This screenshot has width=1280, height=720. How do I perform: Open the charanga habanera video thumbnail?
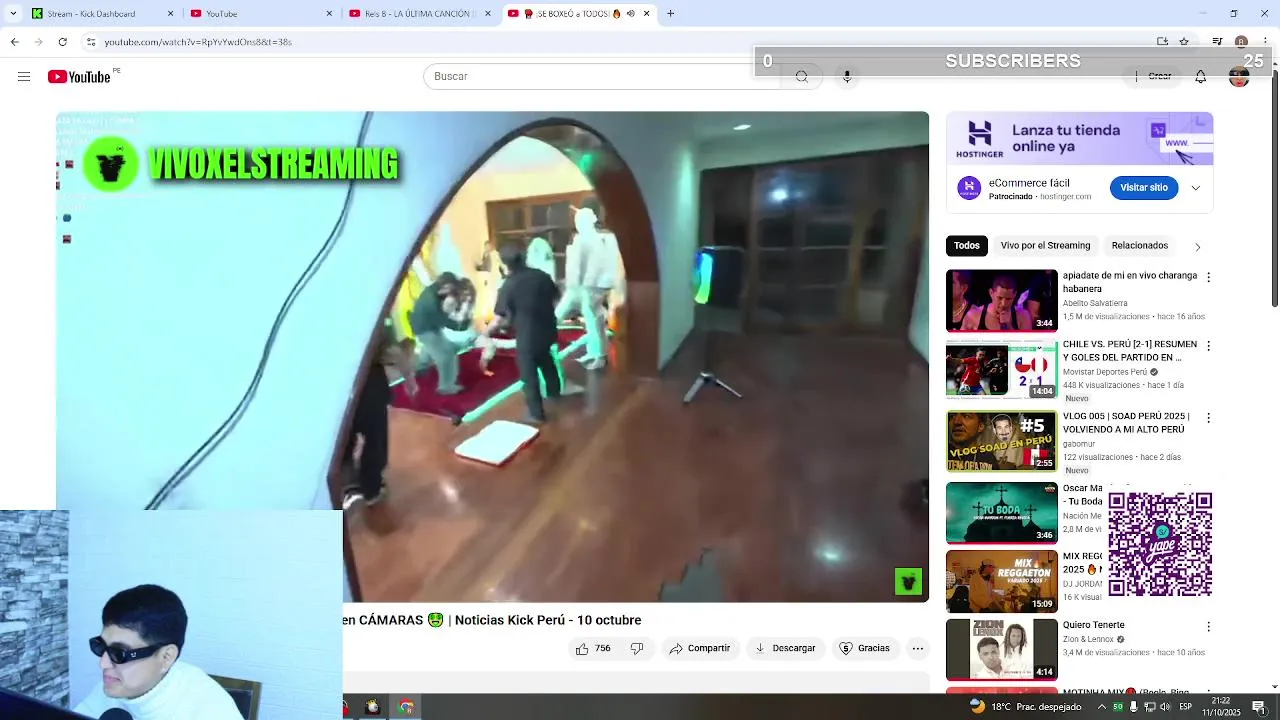click(1001, 301)
